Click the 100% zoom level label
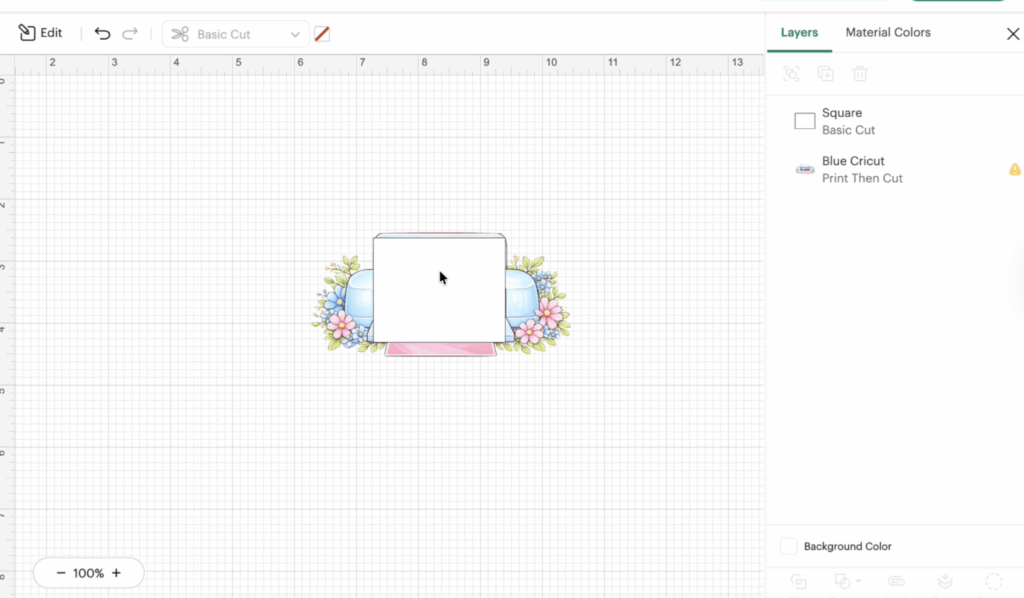1024x598 pixels. tap(88, 573)
